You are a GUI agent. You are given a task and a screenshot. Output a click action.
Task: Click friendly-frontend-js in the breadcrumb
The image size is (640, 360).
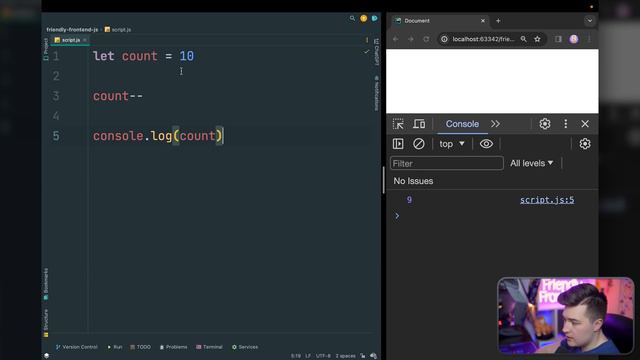tap(72, 29)
